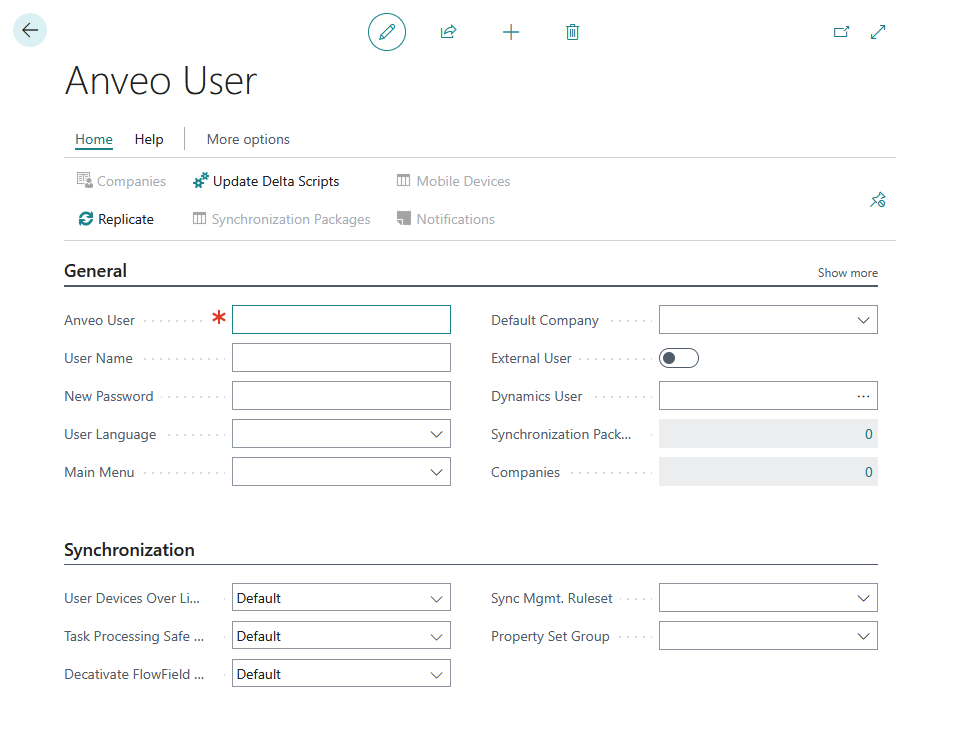Click the Mobile Devices icon
This screenshot has height=731, width=959.
click(404, 180)
